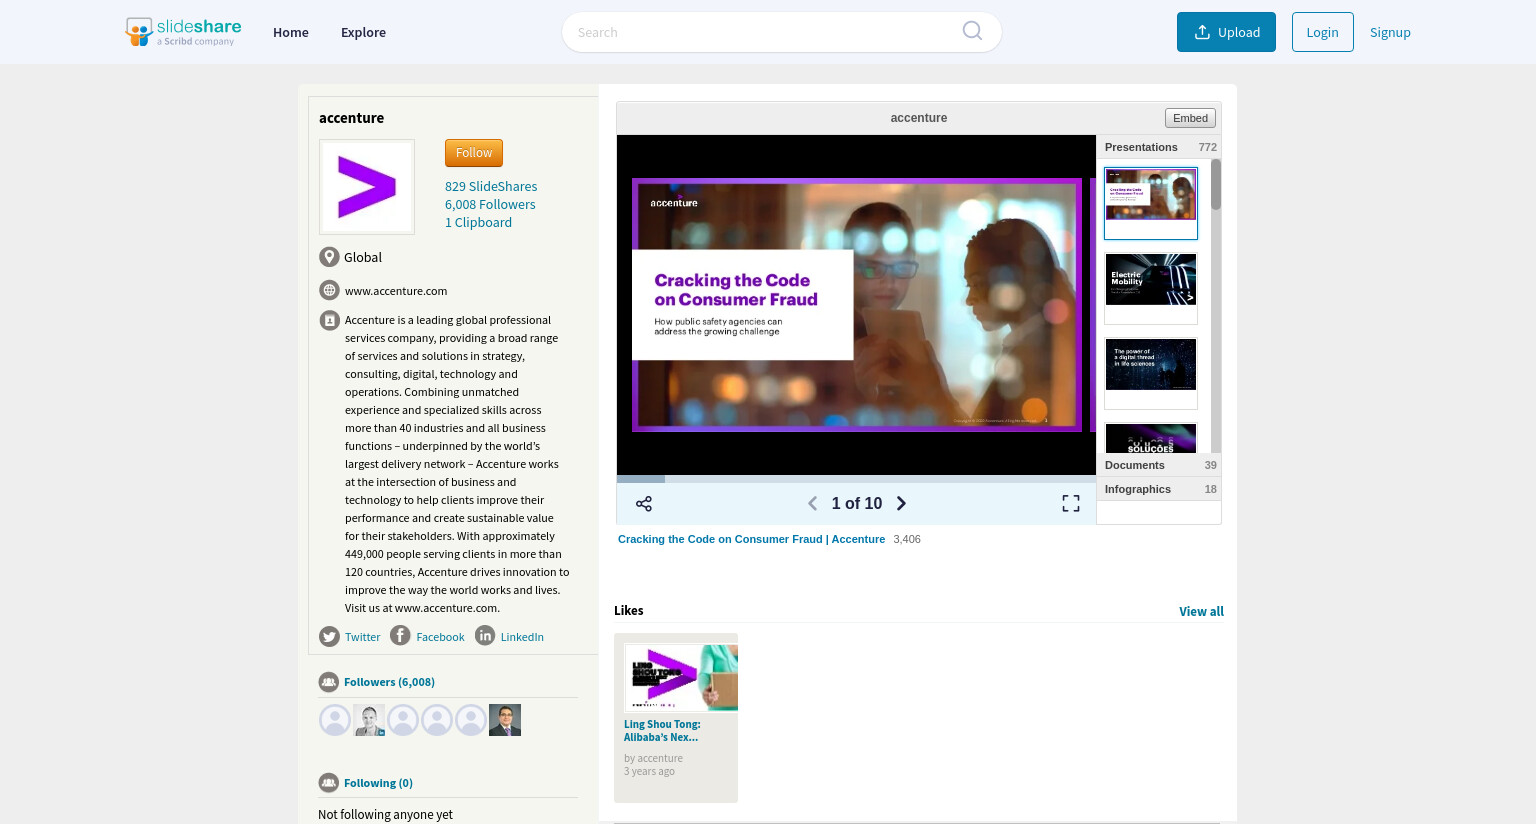Share the presentation using share icon

coord(644,504)
